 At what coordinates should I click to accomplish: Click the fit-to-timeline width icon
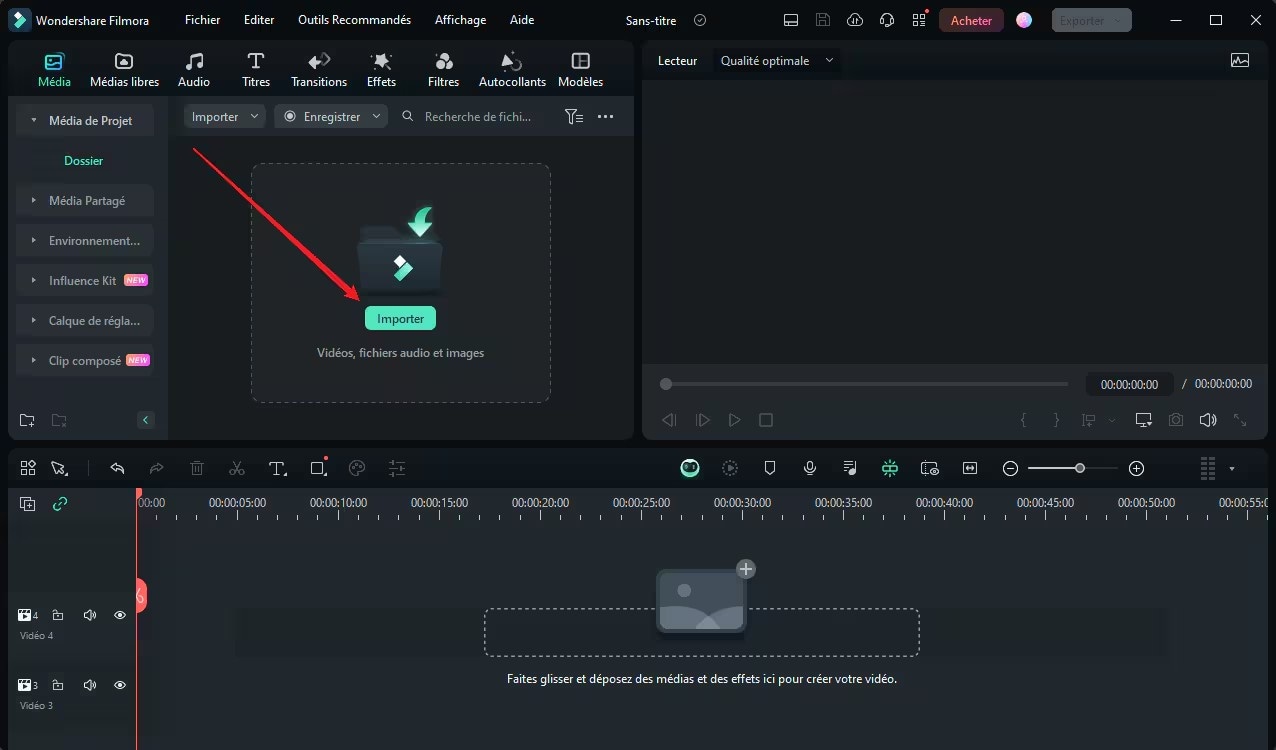point(970,468)
